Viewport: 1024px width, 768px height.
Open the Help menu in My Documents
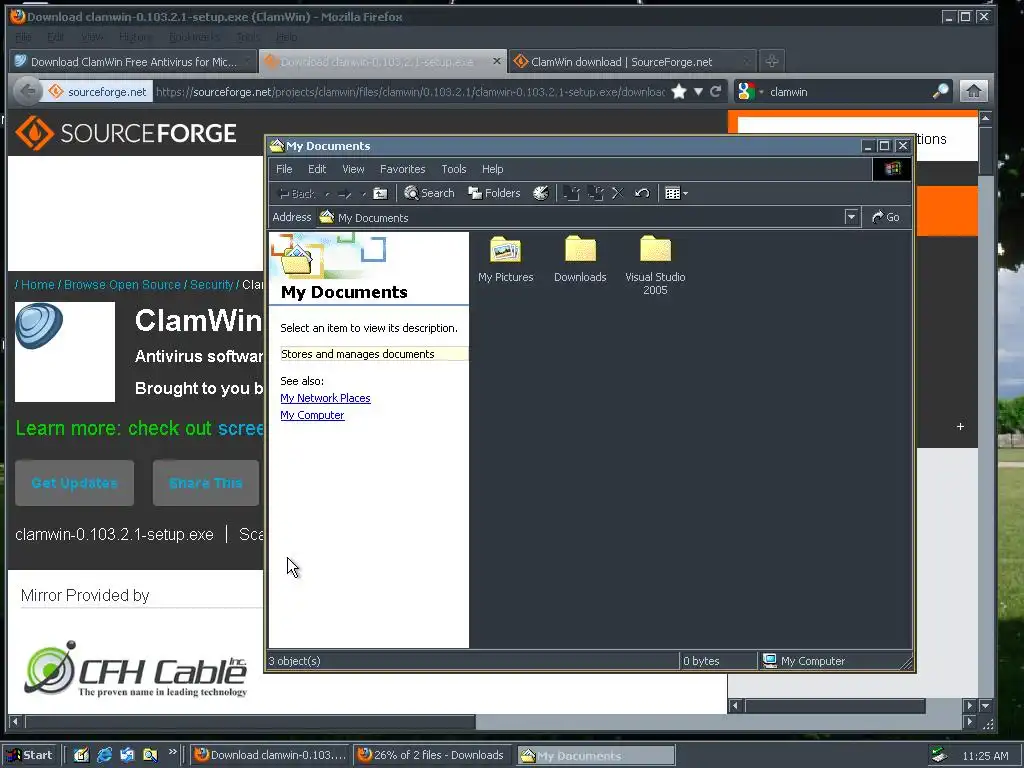(492, 169)
